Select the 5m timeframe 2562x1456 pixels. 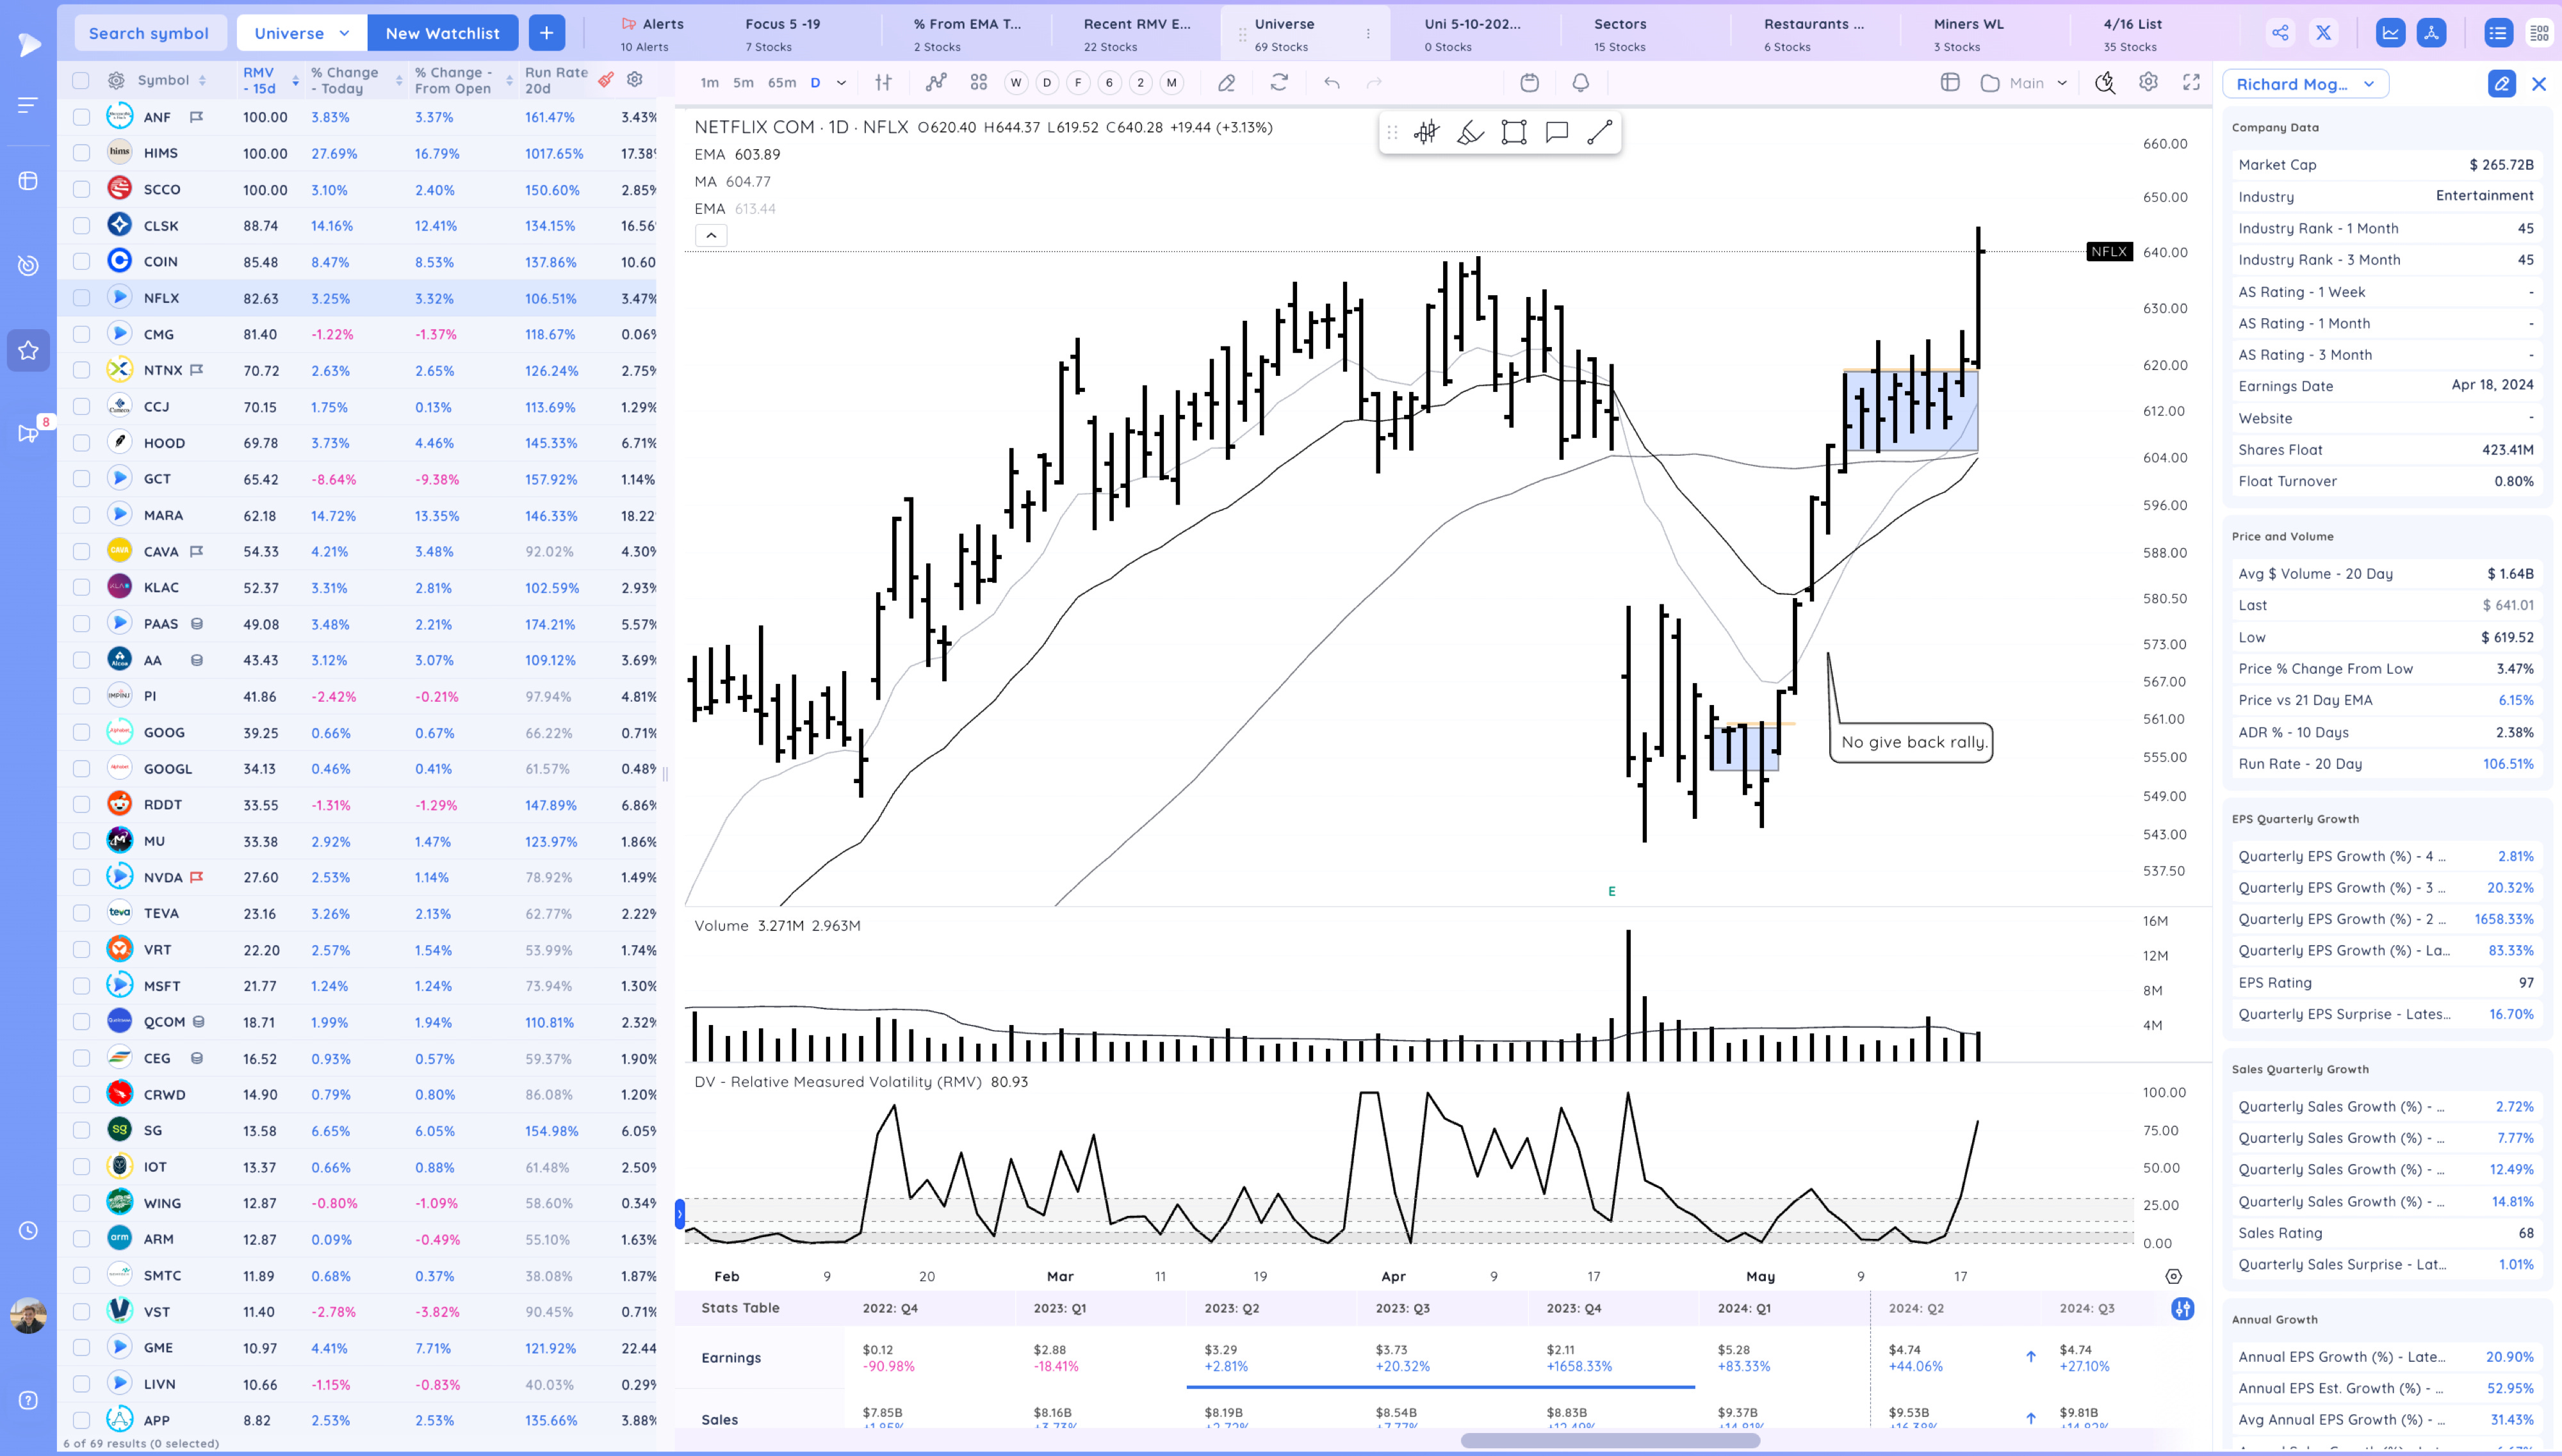pos(743,83)
